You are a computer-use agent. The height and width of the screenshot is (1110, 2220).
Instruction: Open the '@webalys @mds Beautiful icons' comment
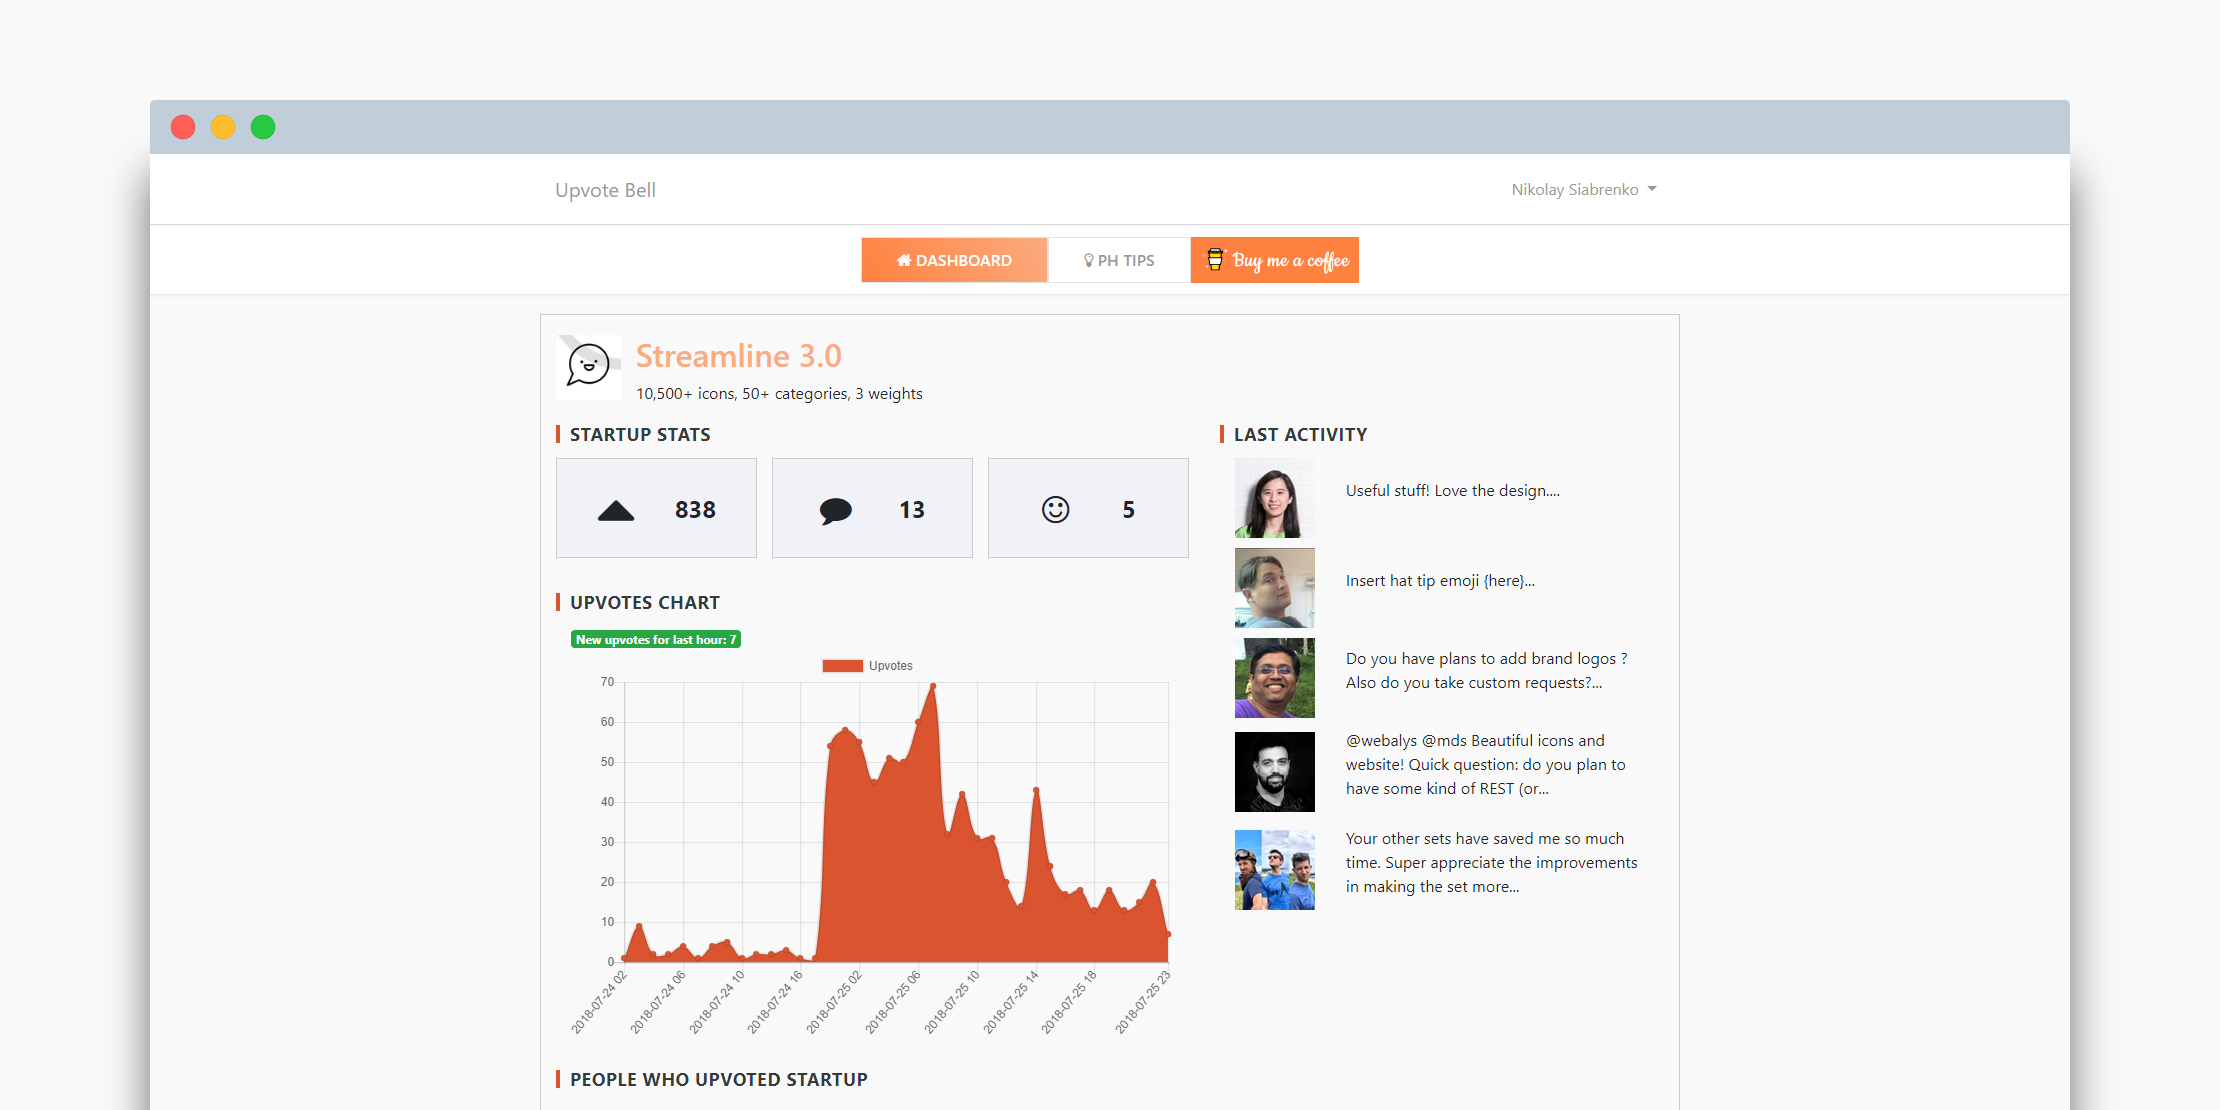1485,765
